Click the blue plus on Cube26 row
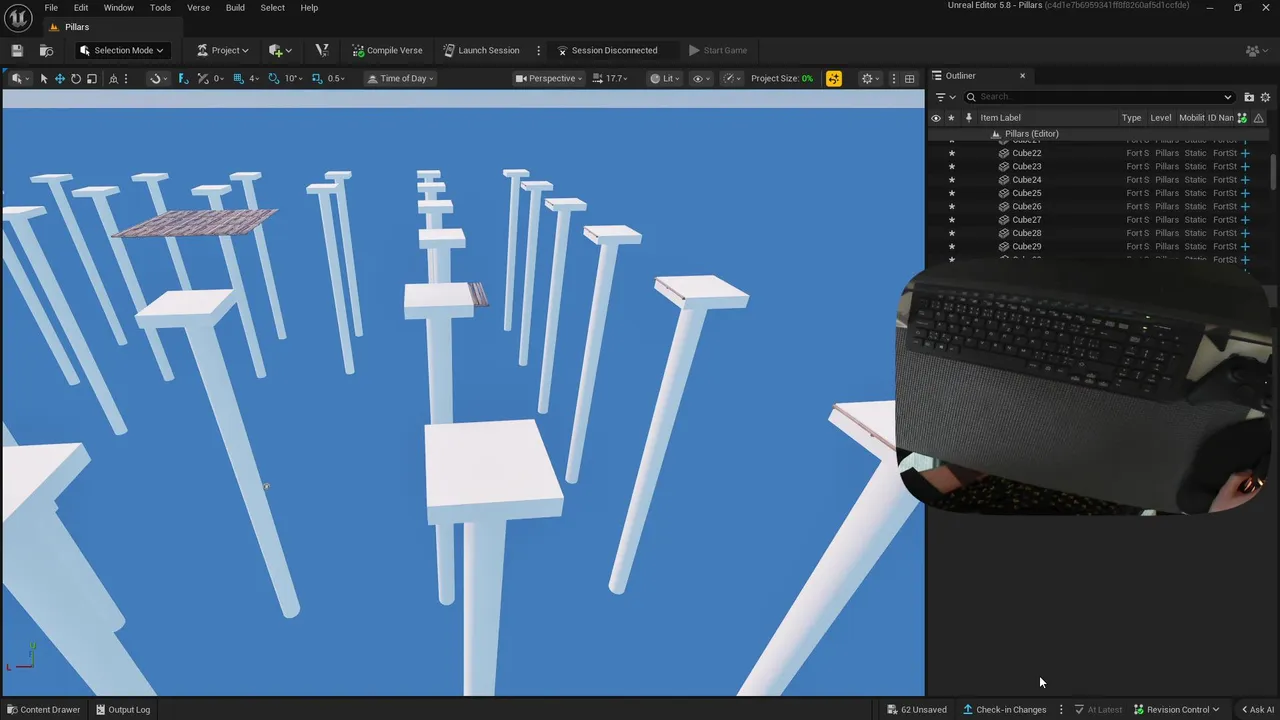 point(1245,206)
